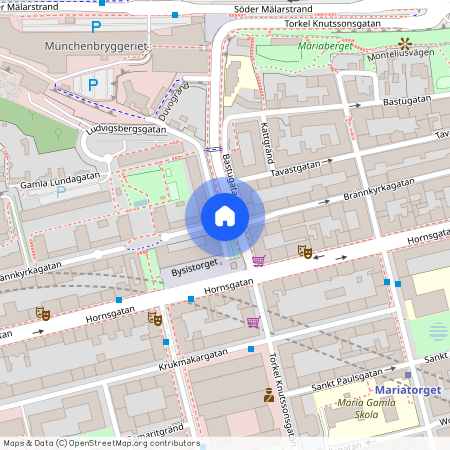Open the OpenStreetMap.org contributors attribution
The height and width of the screenshot is (450, 450).
(x=102, y=443)
